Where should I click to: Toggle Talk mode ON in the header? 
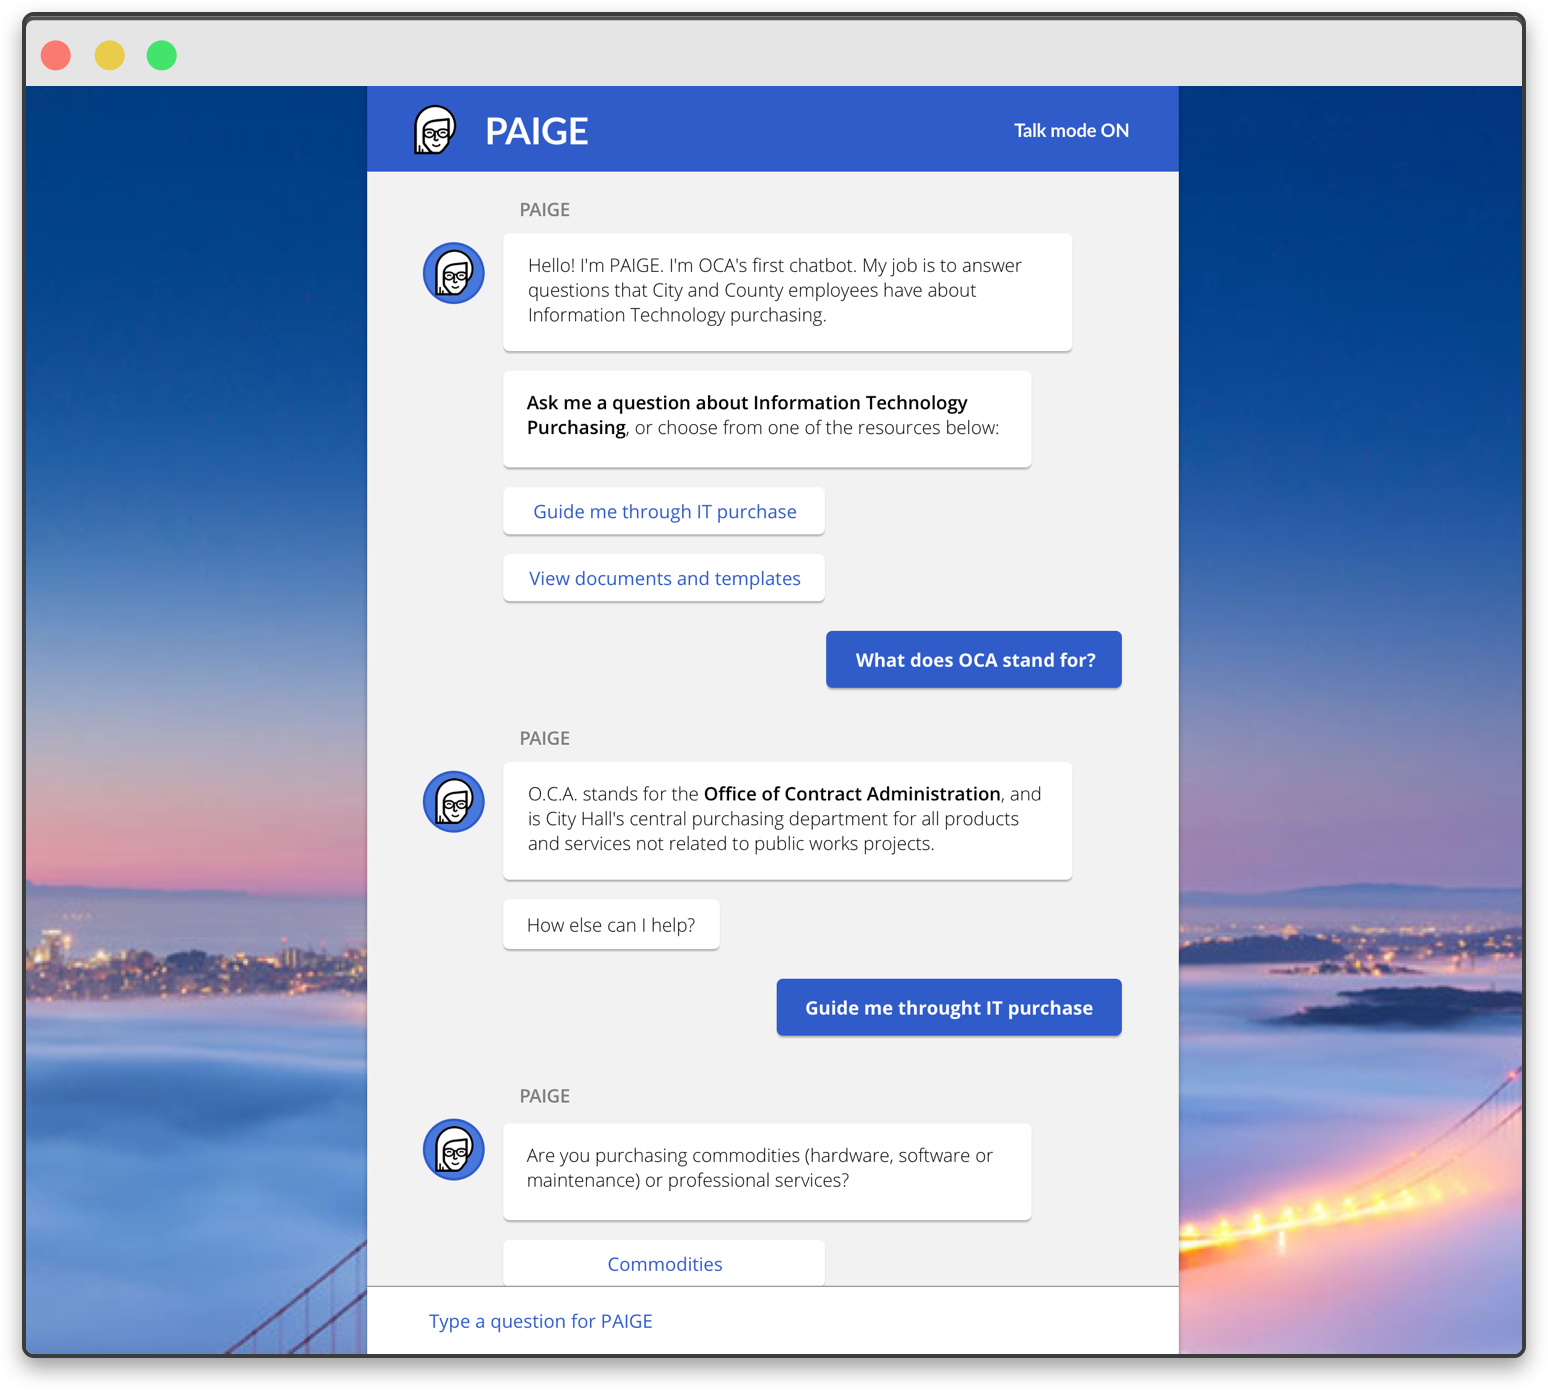tap(1071, 131)
